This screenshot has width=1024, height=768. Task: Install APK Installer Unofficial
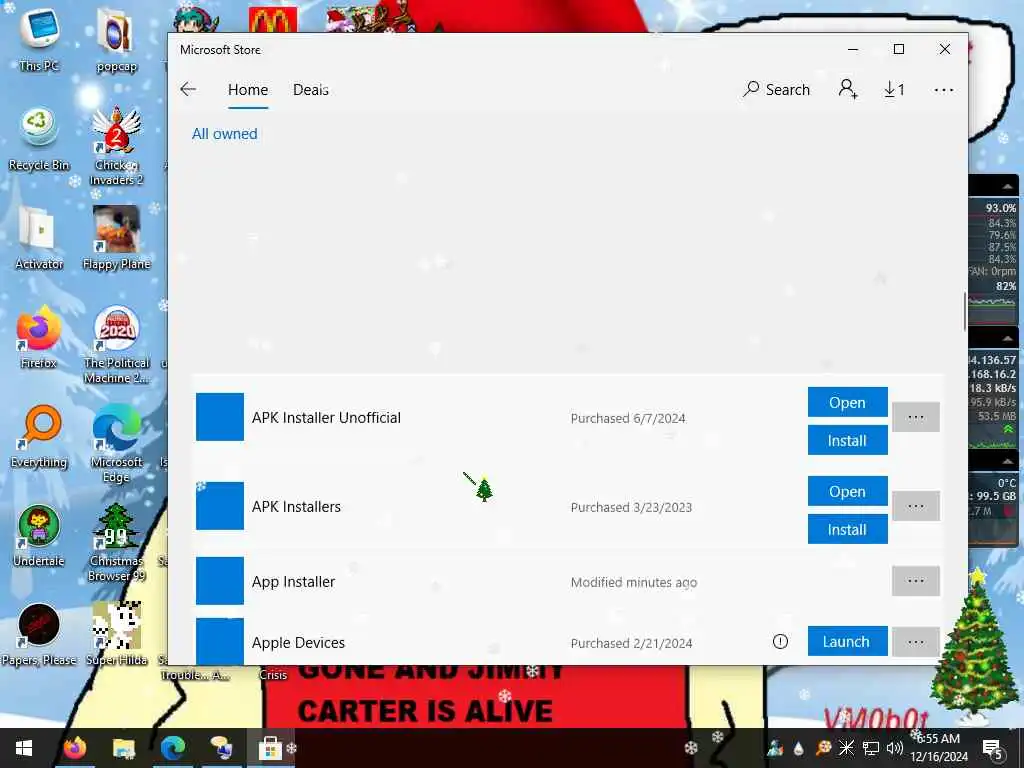[x=847, y=440]
